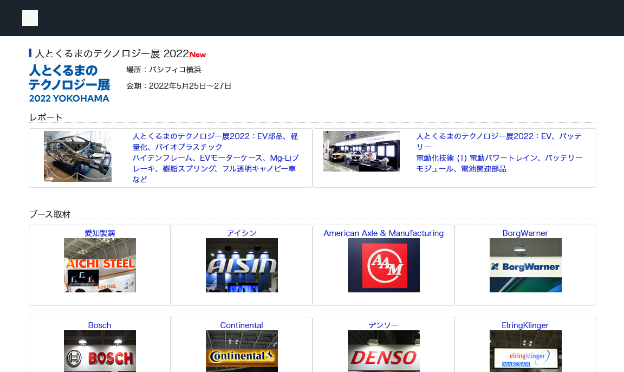
Task: Click the white square logo in header
Action: [30, 18]
